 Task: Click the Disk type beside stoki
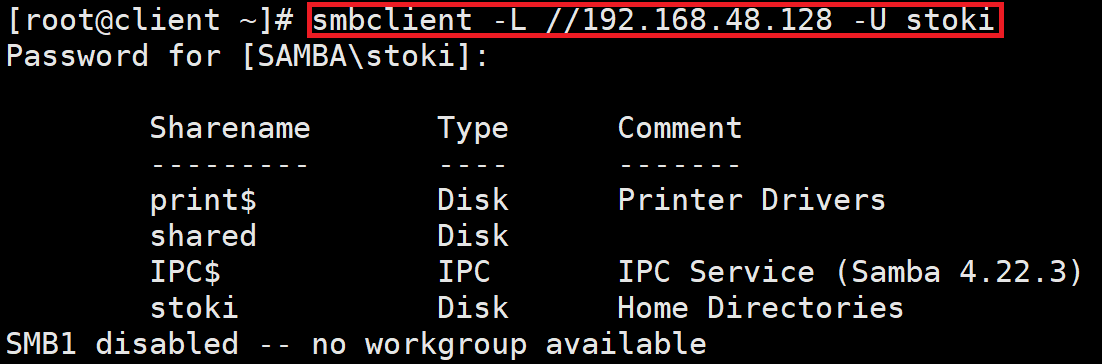click(472, 308)
